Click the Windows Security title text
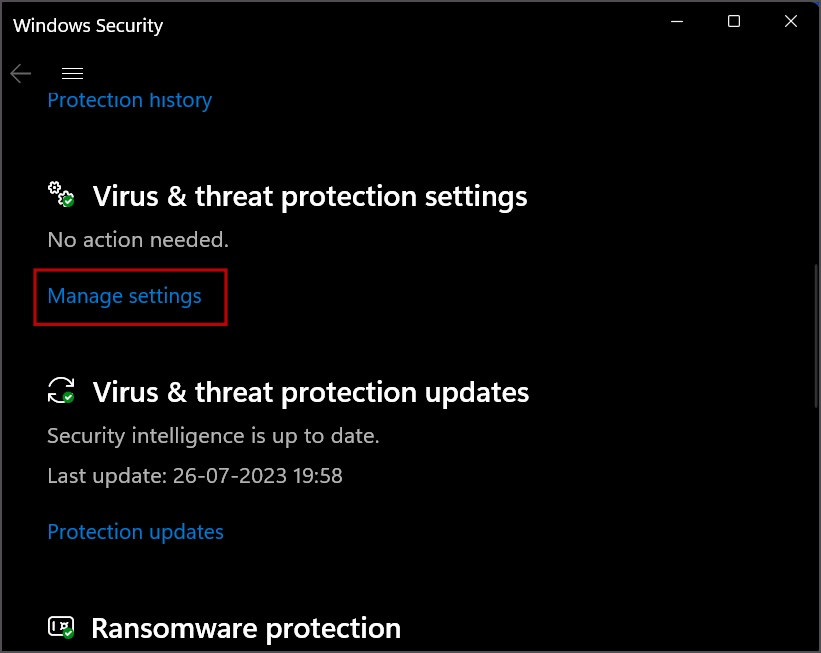Screen dimensions: 821x653 pos(88,26)
